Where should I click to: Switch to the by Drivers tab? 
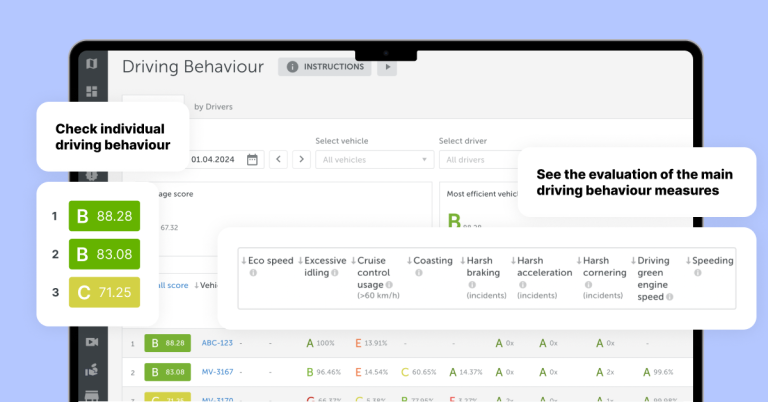click(x=213, y=106)
